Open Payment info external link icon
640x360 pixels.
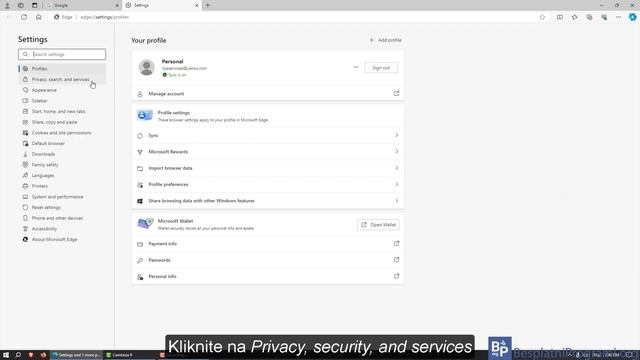pyautogui.click(x=396, y=244)
